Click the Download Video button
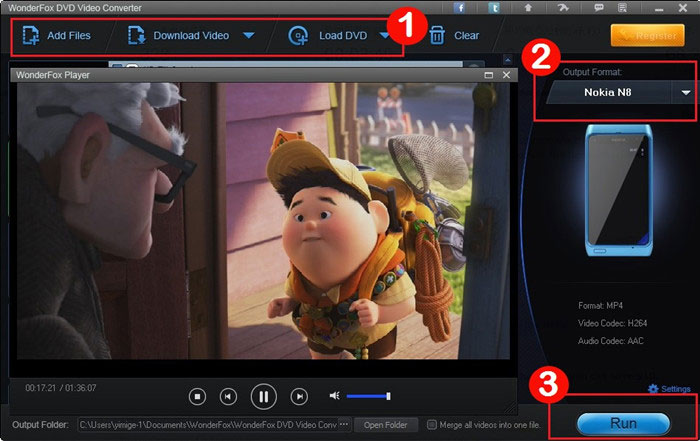700x441 pixels. [x=179, y=36]
